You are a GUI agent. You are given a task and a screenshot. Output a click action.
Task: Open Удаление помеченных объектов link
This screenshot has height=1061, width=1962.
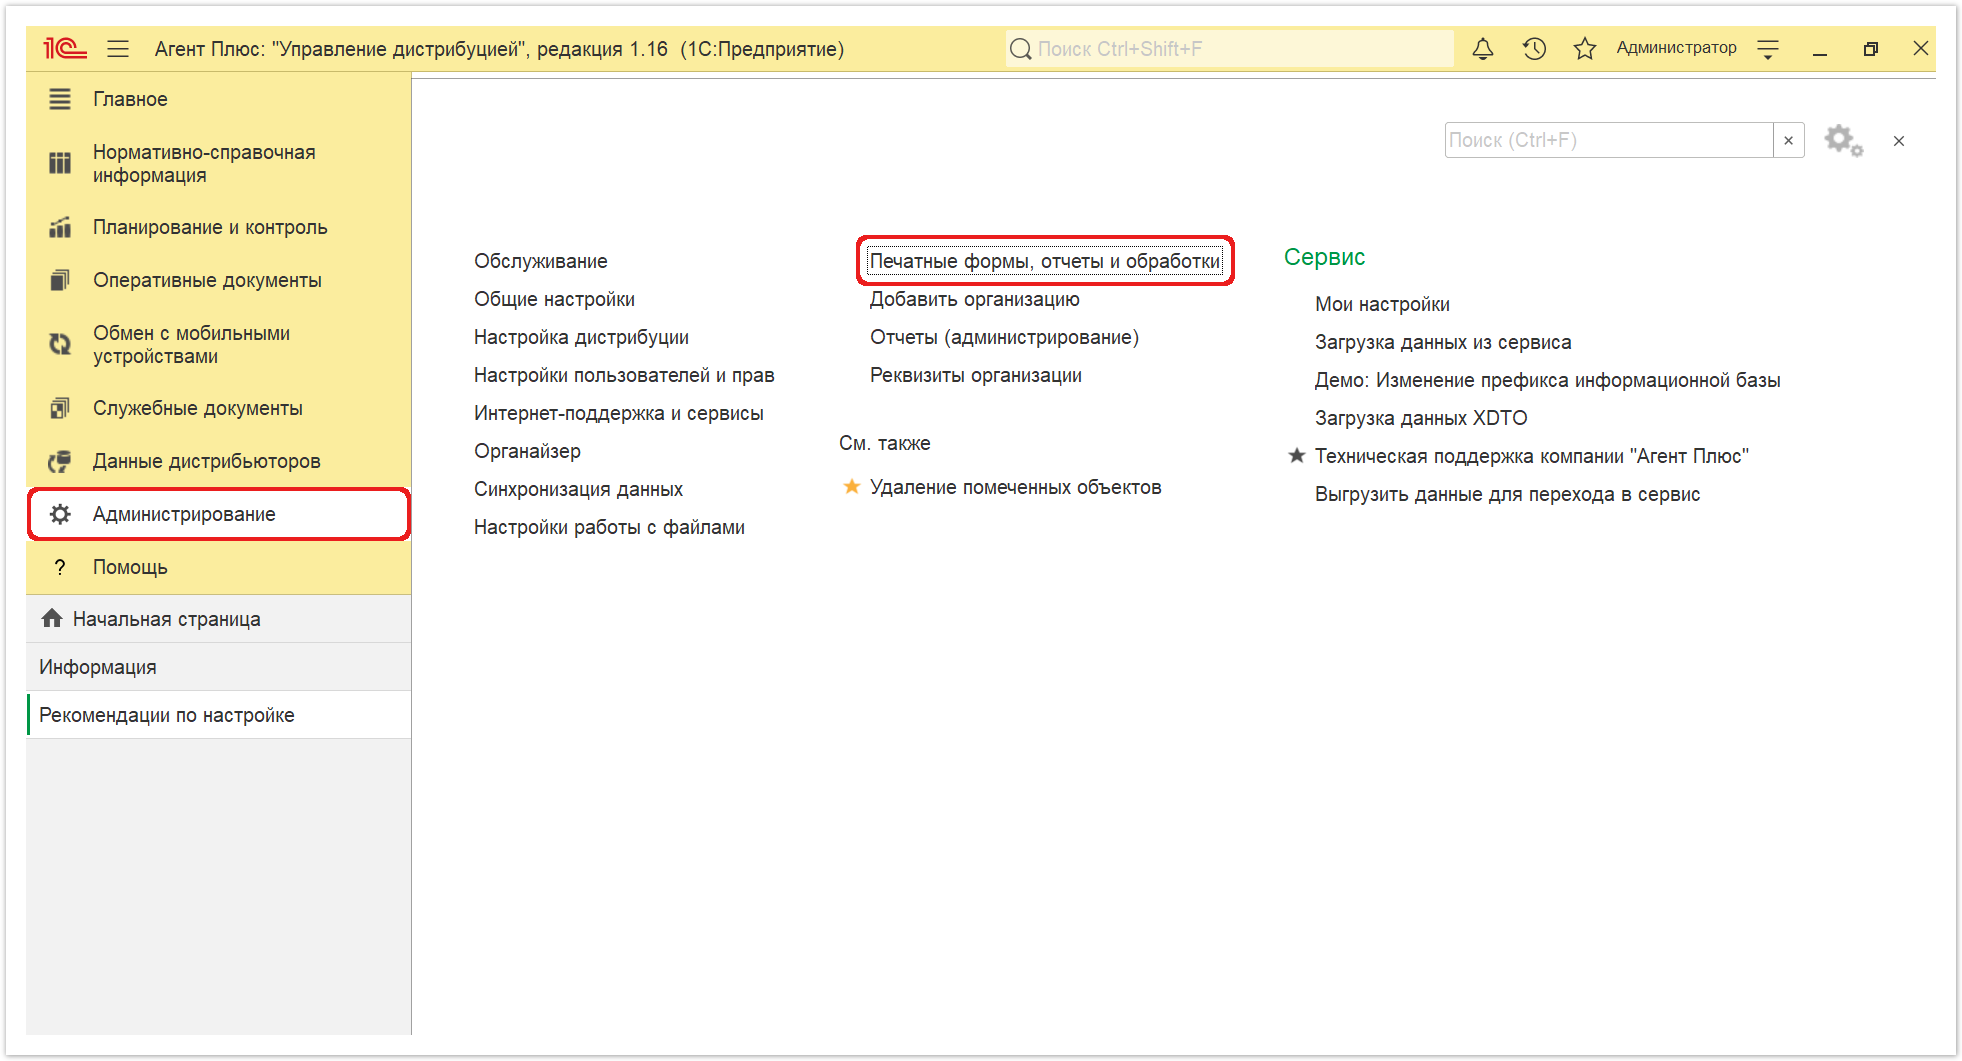click(1016, 487)
